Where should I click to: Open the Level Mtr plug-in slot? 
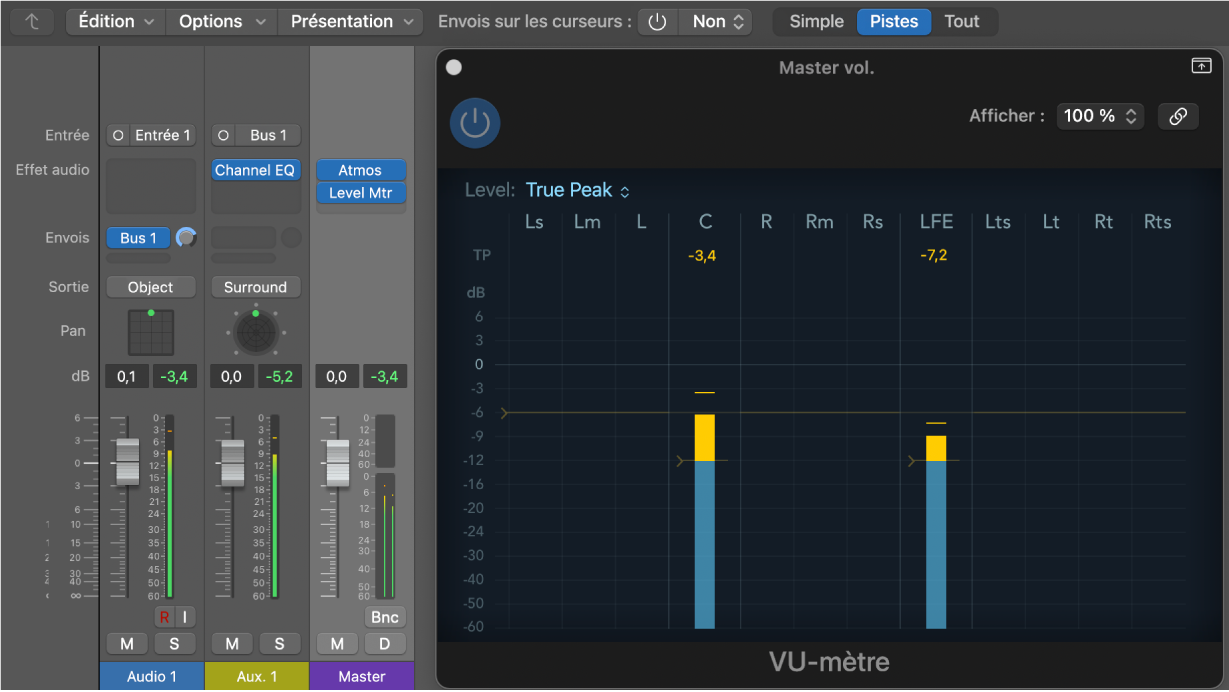[361, 193]
